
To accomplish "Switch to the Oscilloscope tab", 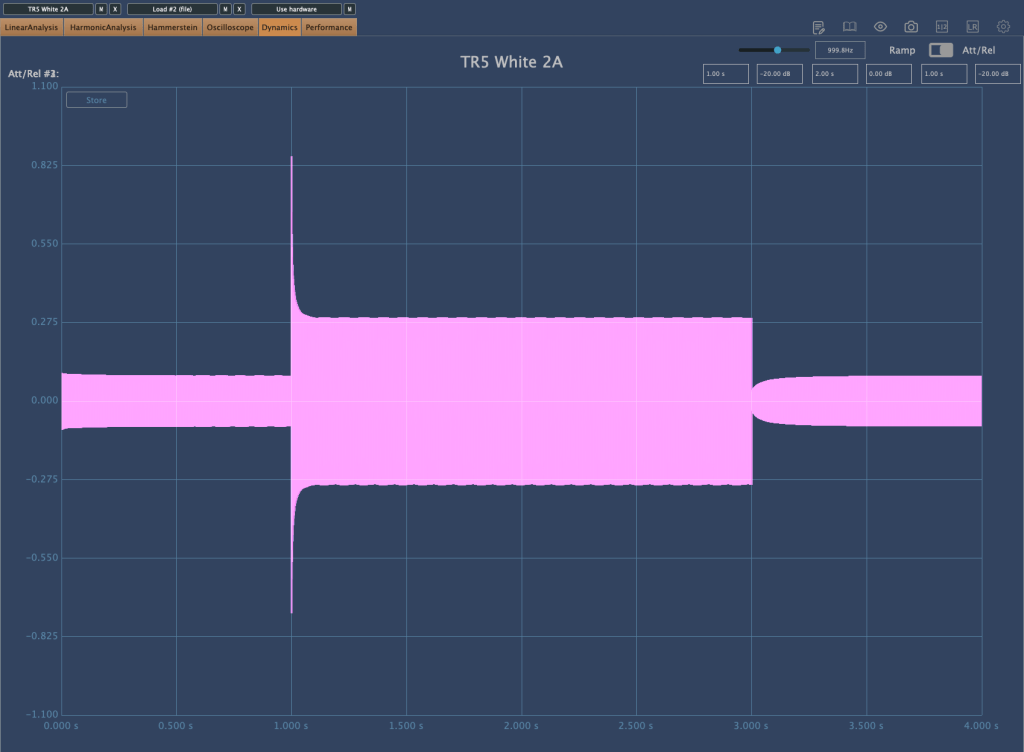I will tap(230, 27).
